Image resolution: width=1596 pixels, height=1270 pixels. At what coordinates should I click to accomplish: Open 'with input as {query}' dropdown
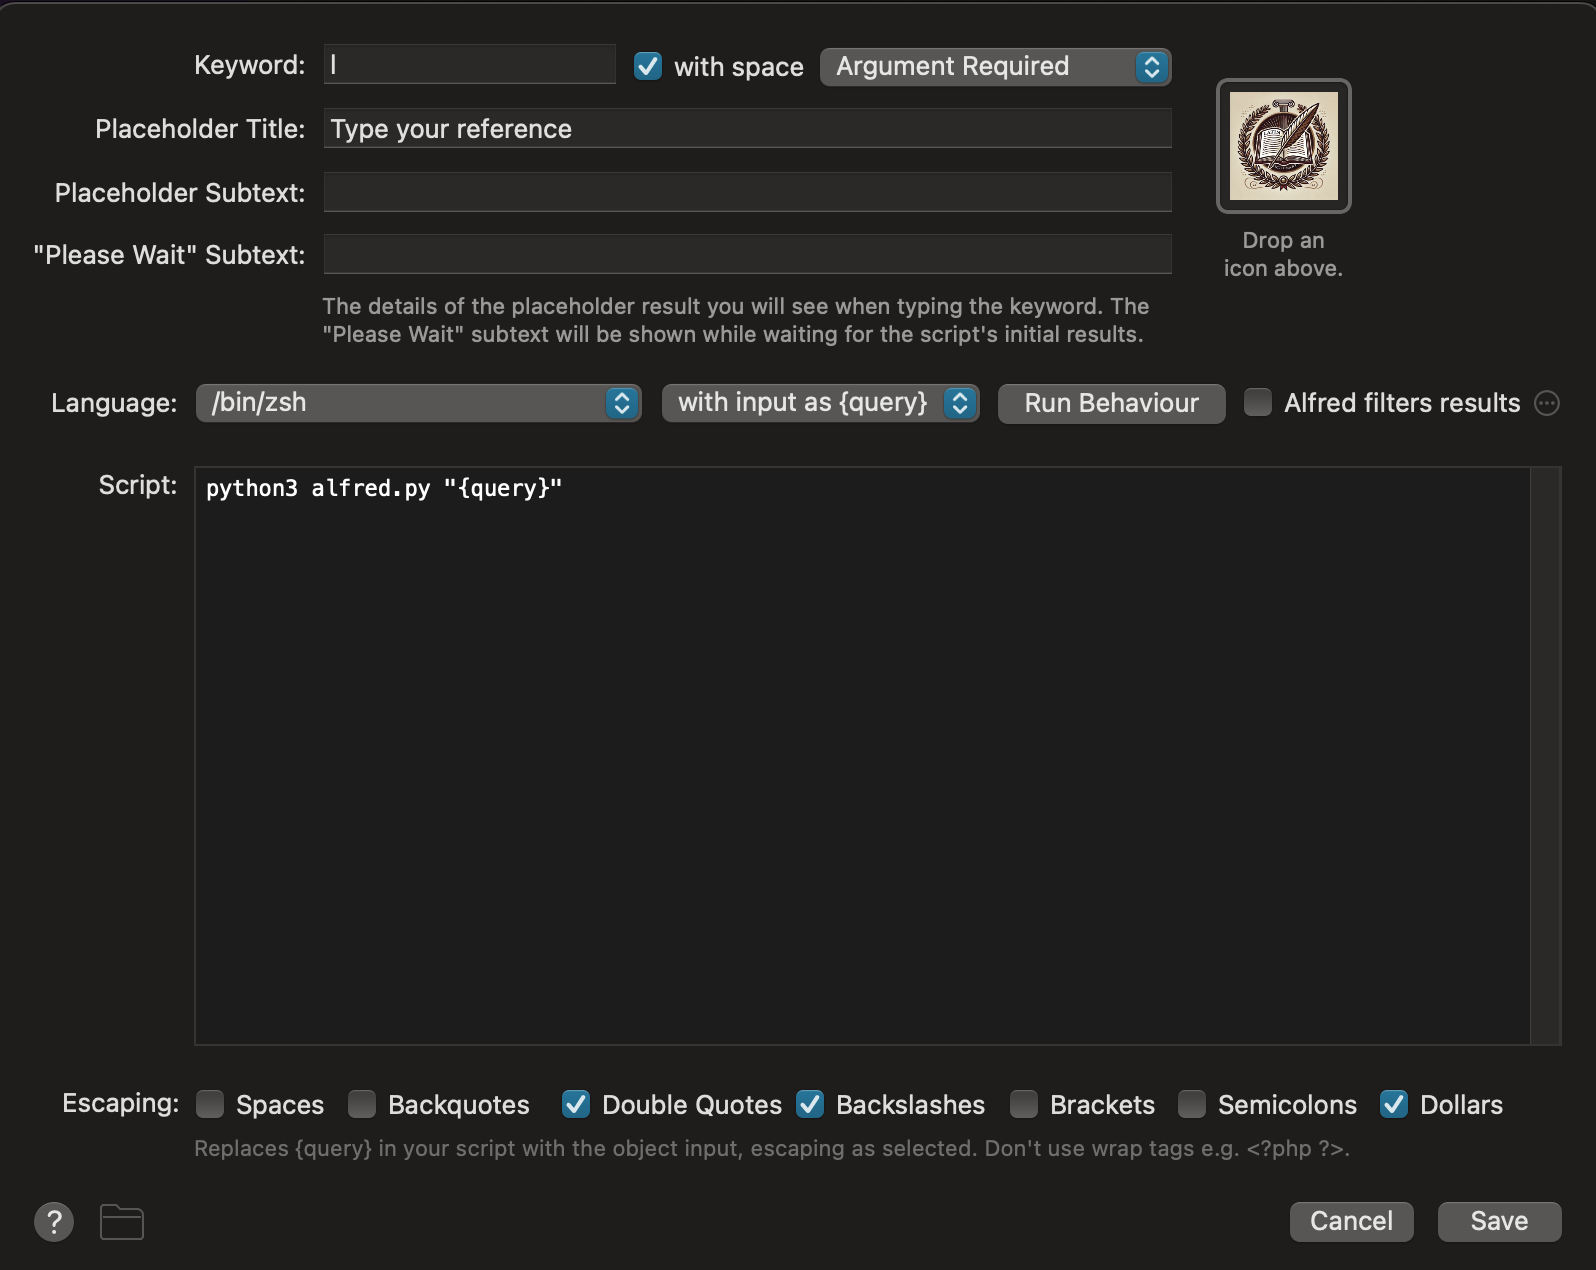[x=820, y=403]
